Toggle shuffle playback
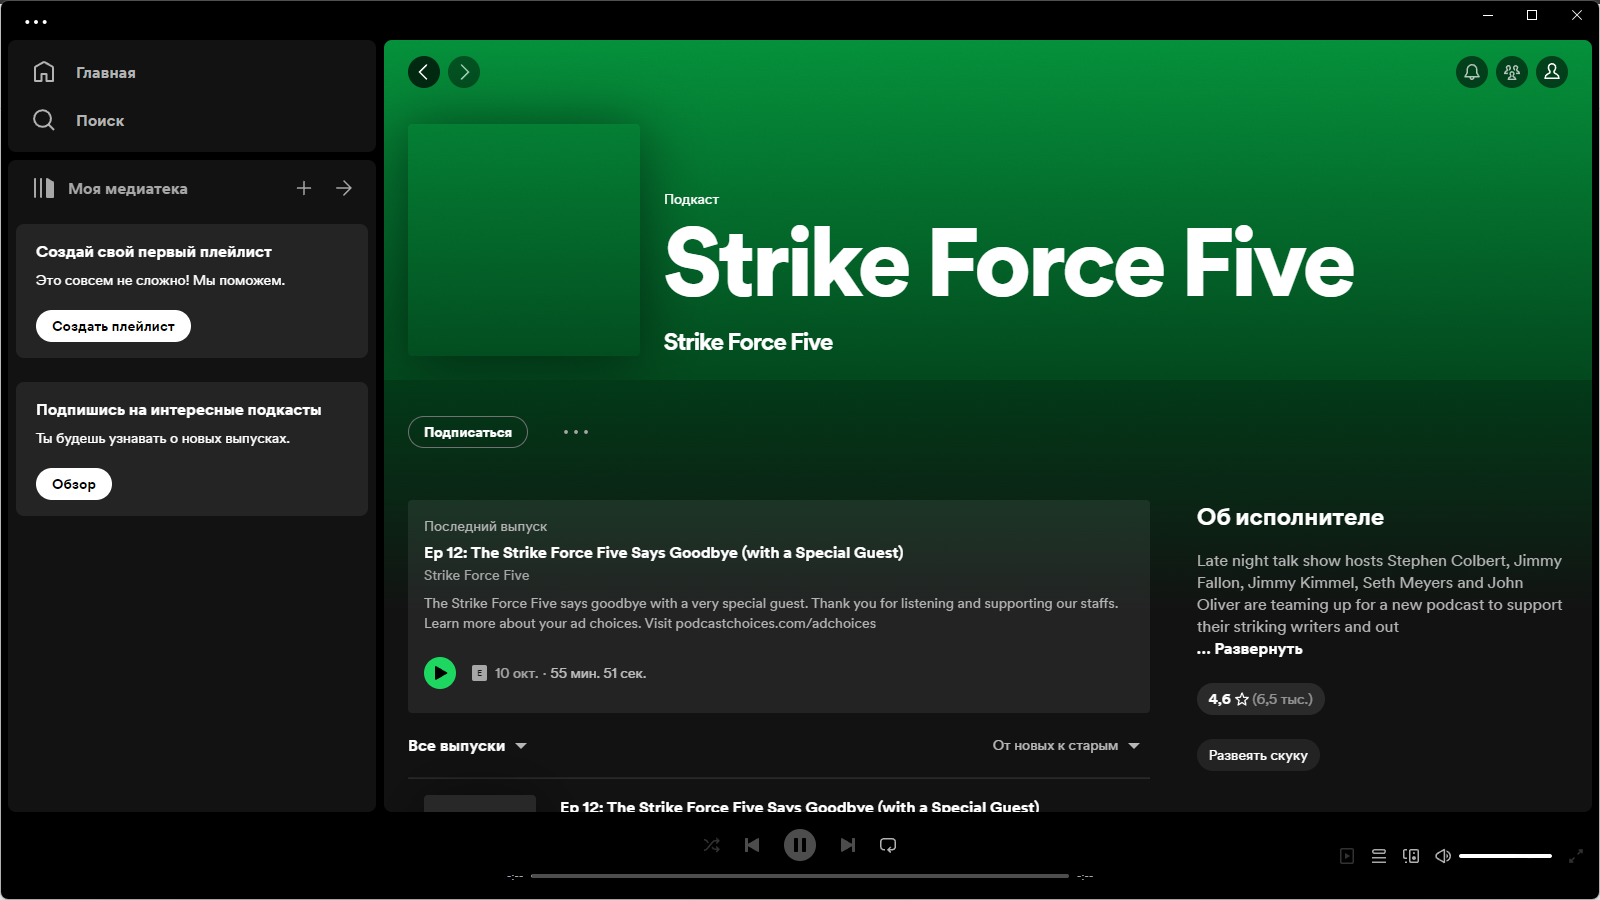Image resolution: width=1600 pixels, height=900 pixels. (x=712, y=845)
